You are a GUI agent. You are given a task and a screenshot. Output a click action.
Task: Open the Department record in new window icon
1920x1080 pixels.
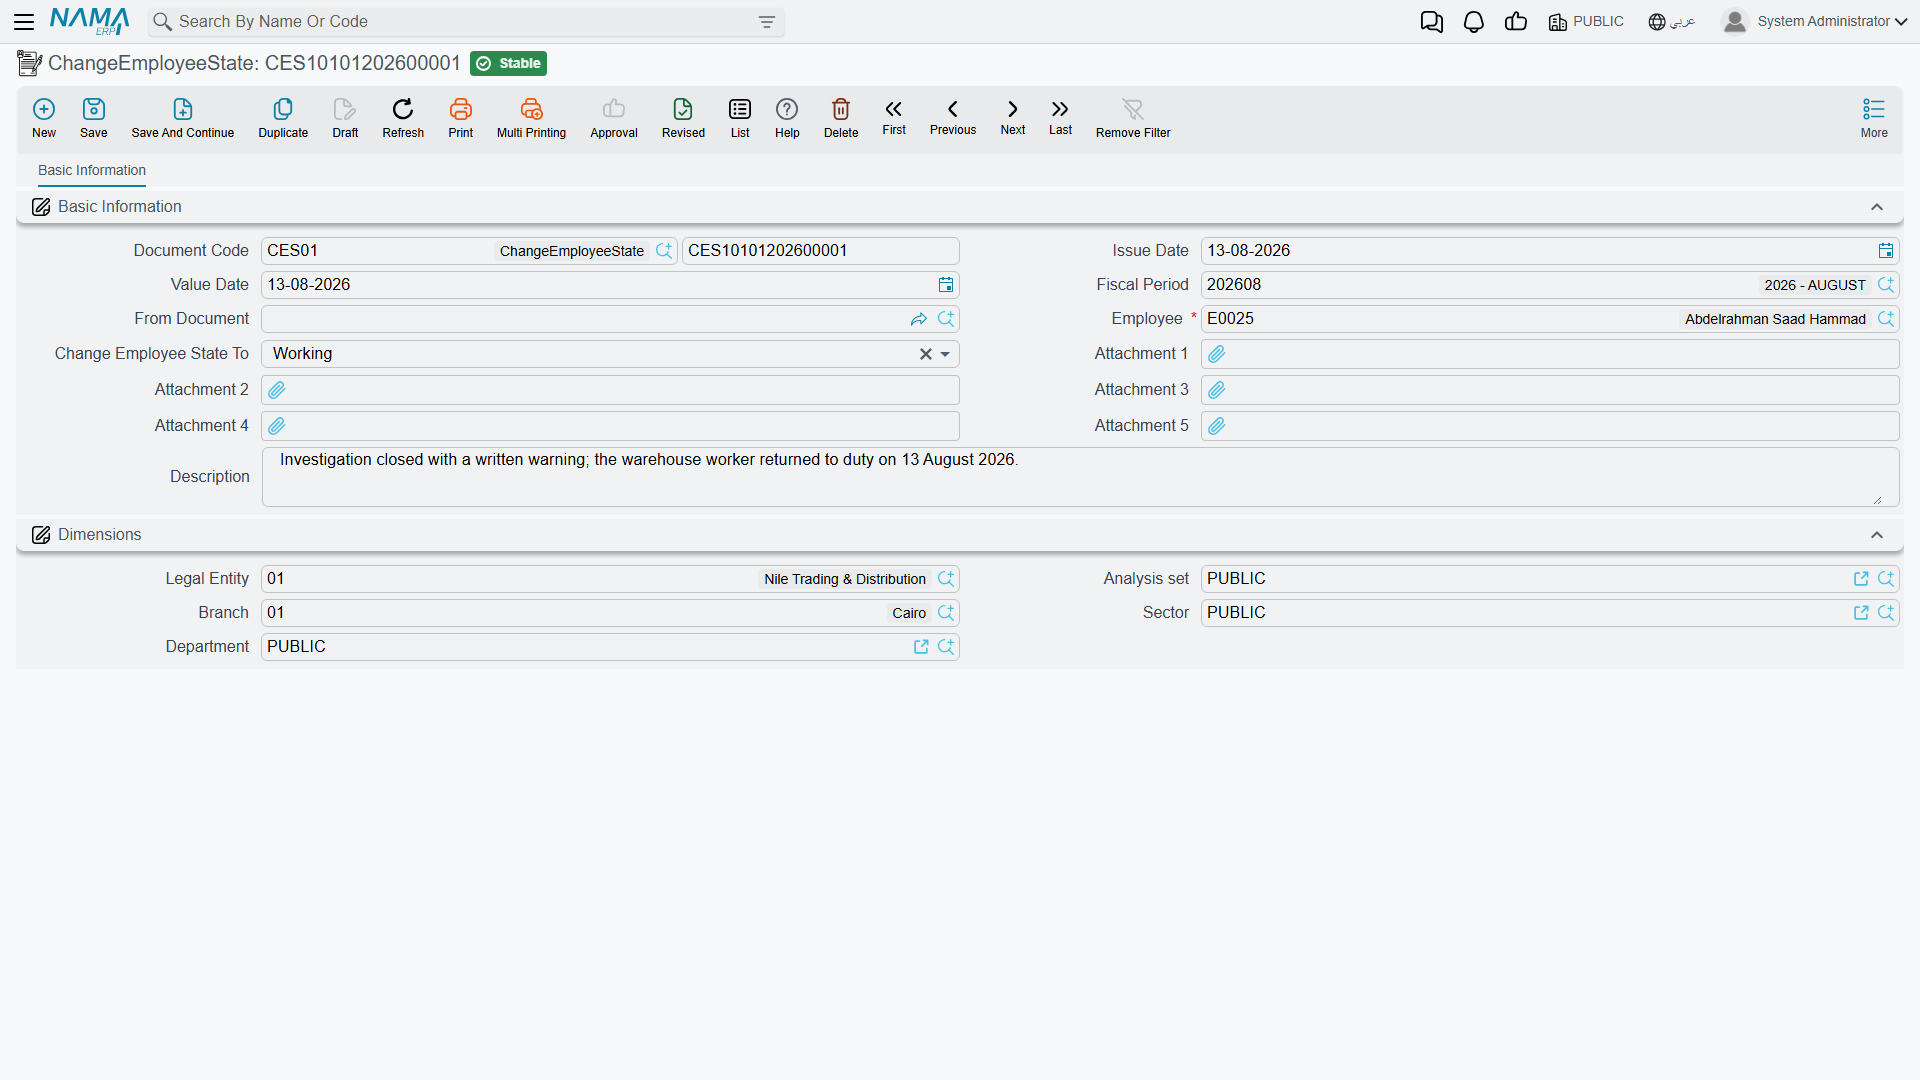point(921,647)
